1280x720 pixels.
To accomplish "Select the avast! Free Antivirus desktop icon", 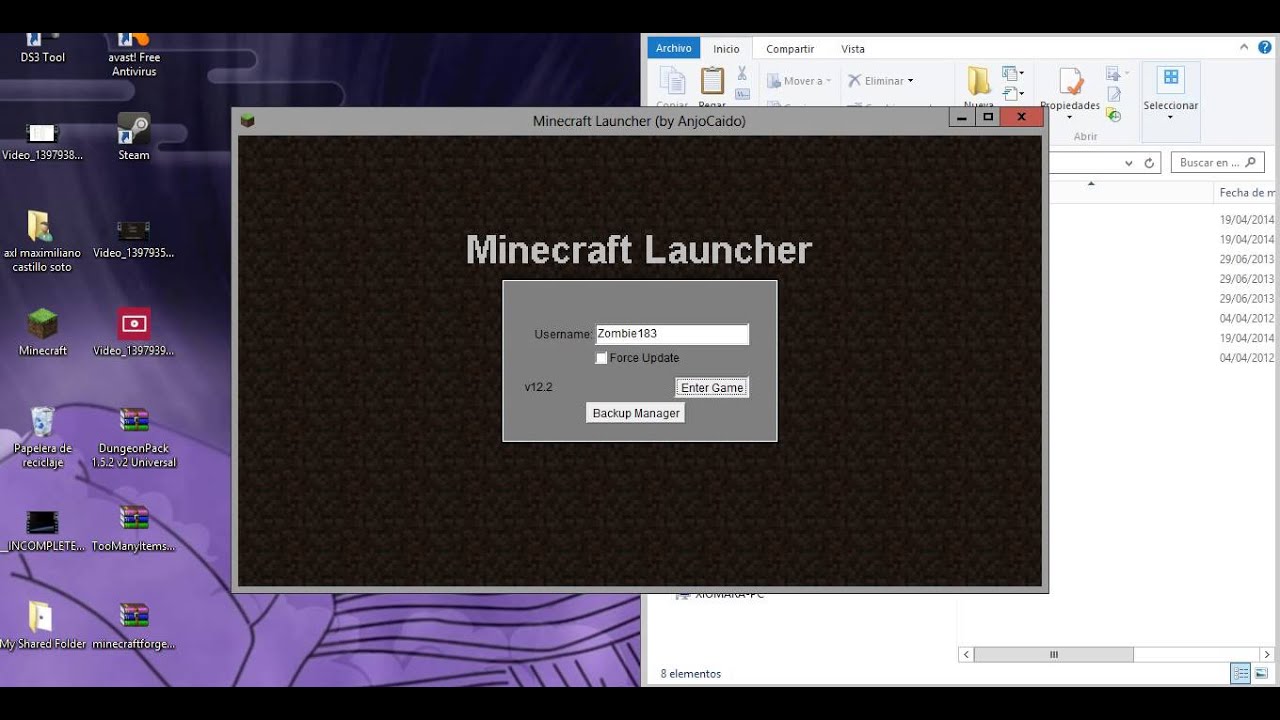I will [x=134, y=56].
